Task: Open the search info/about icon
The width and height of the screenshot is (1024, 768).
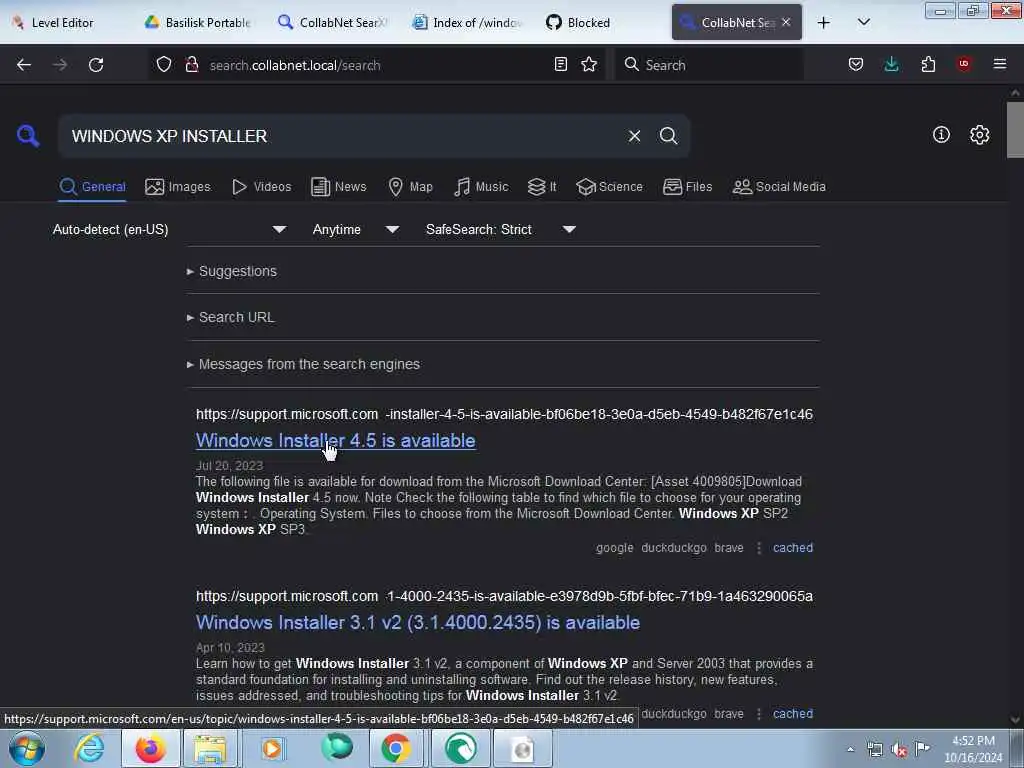Action: (941, 135)
